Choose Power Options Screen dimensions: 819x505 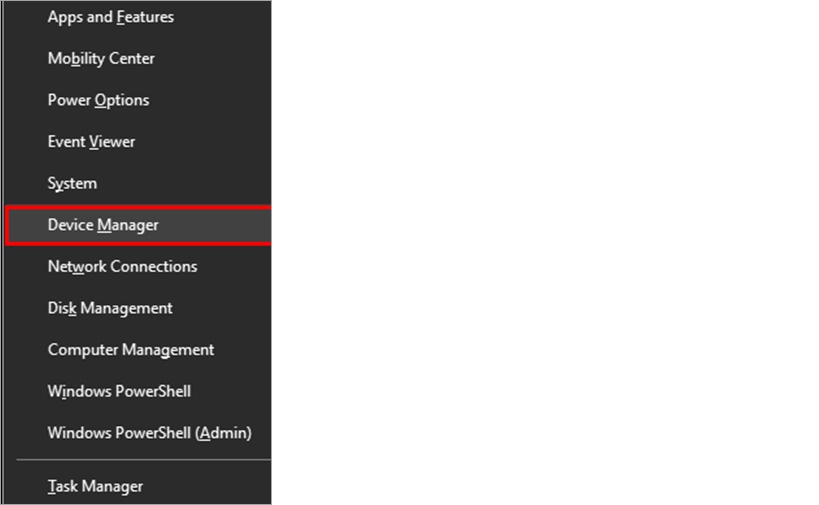coord(138,100)
